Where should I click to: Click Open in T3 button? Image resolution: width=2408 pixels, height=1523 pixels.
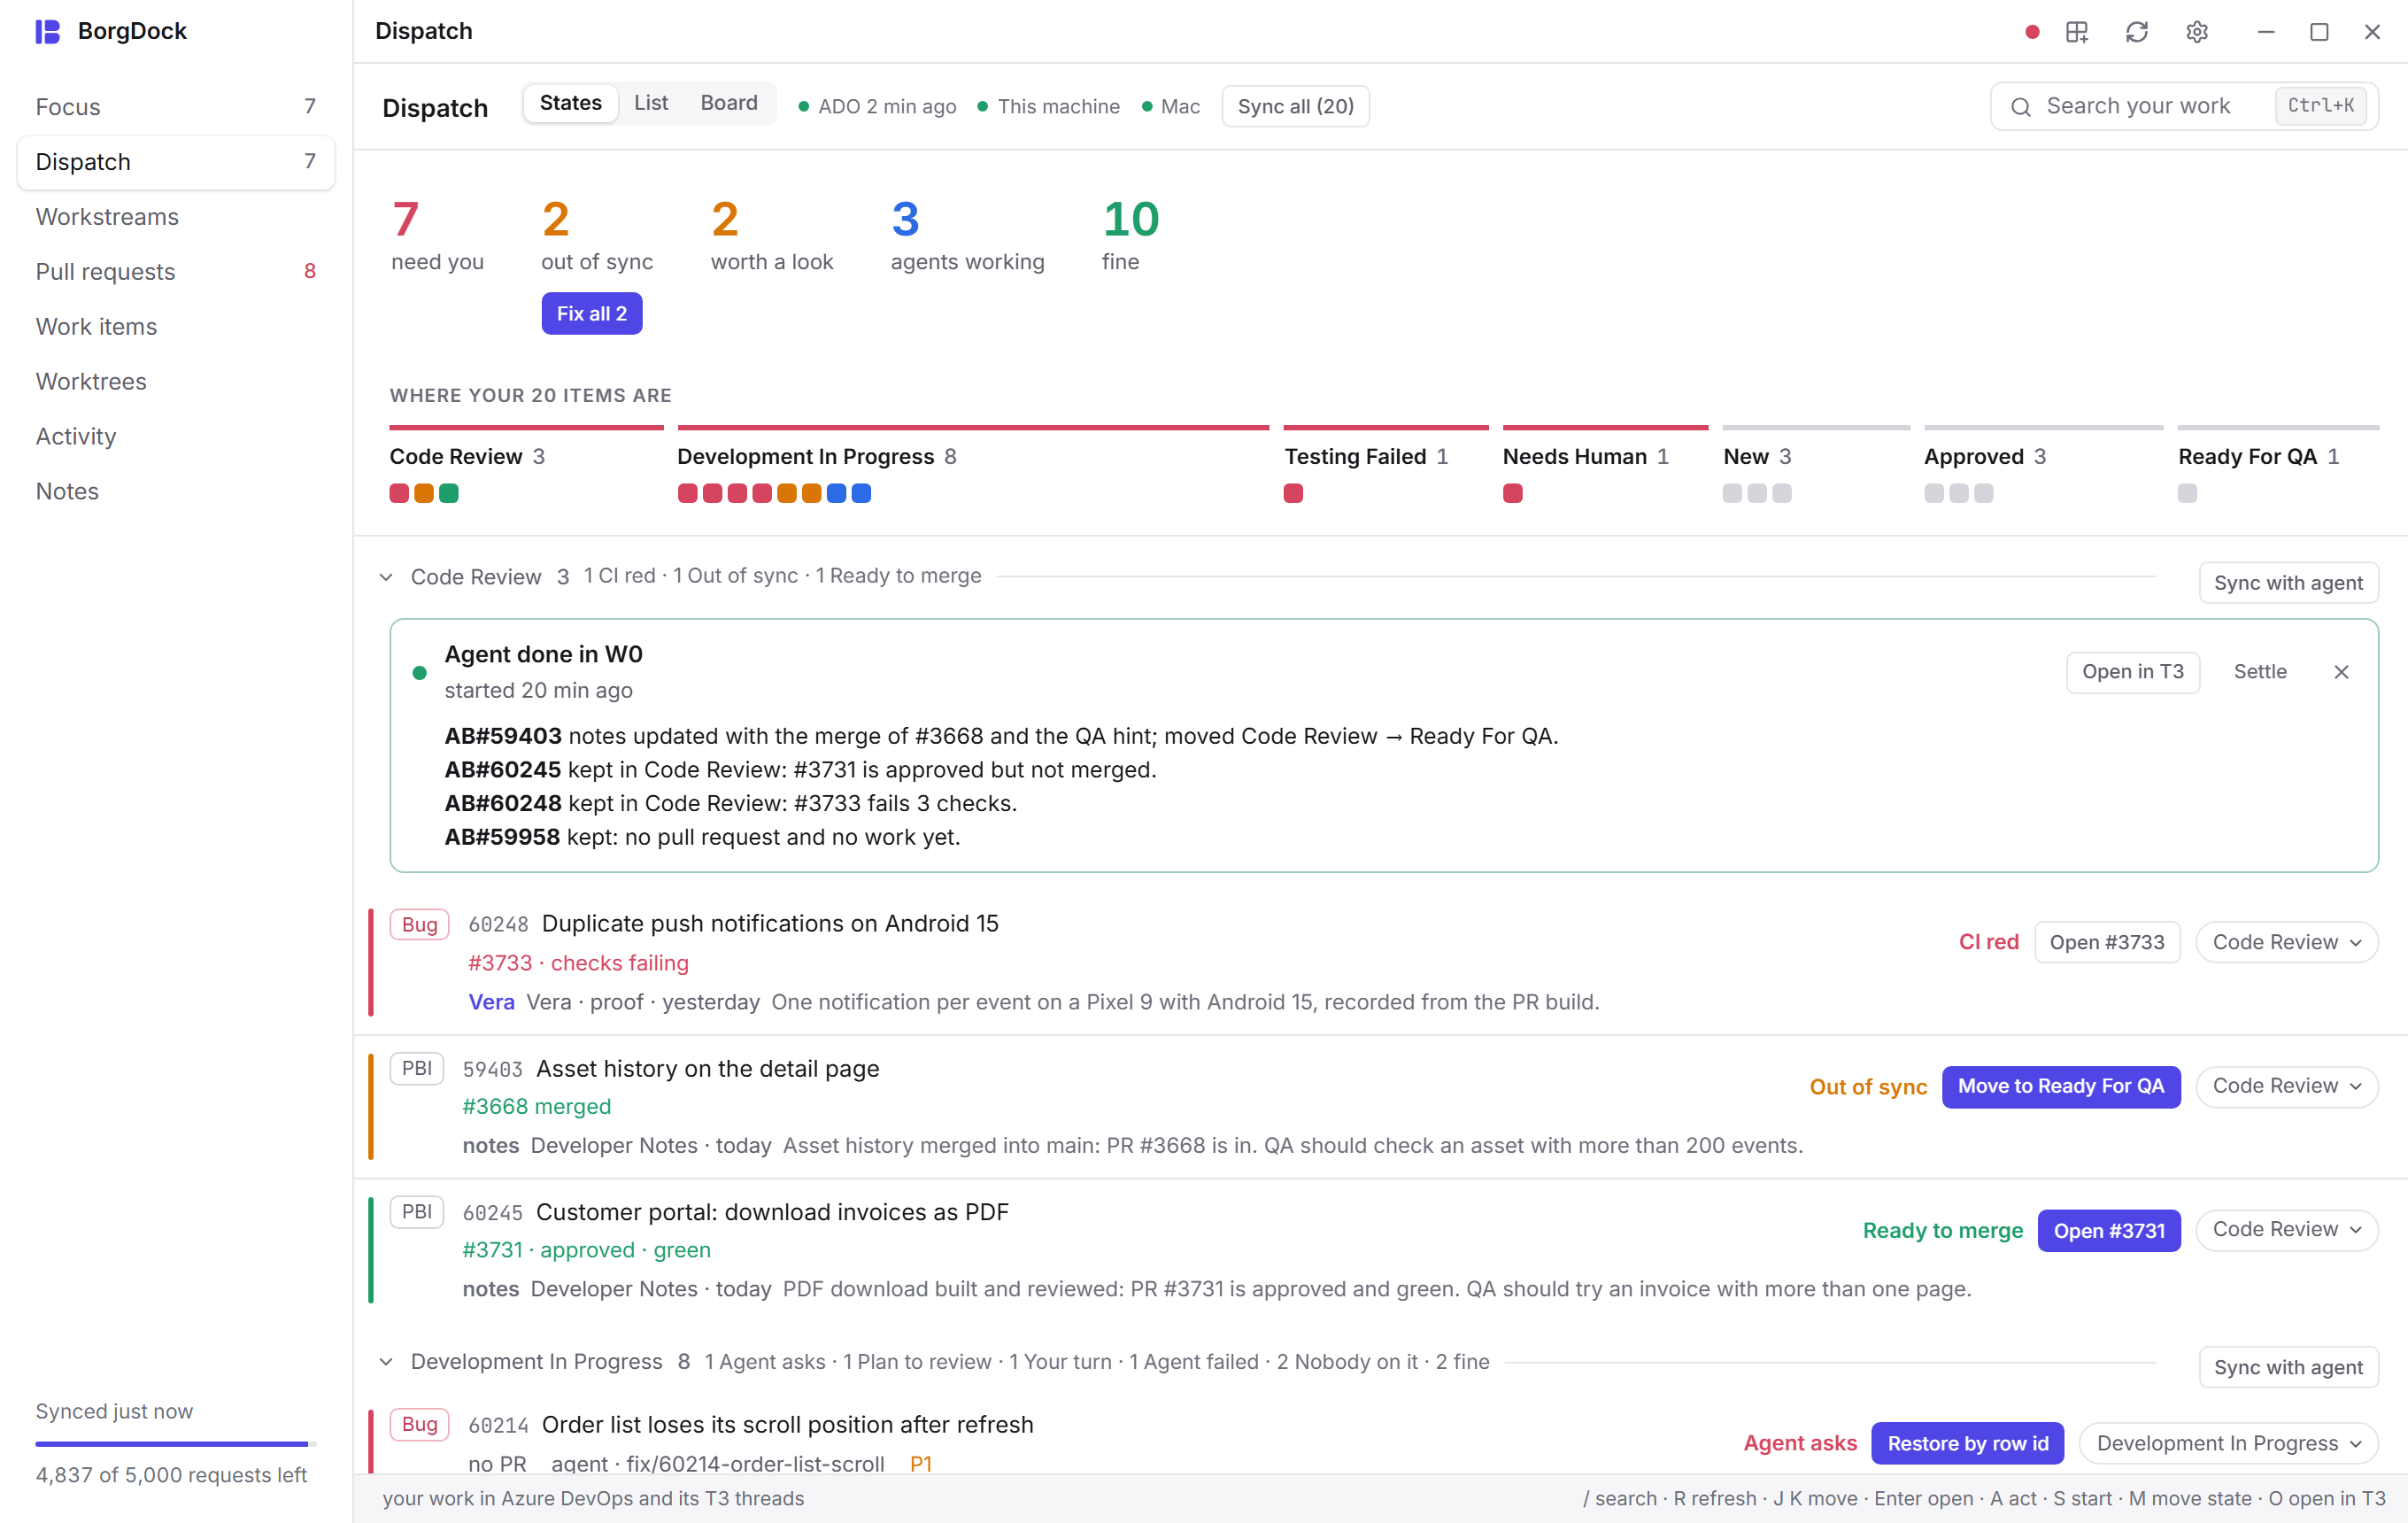coord(2133,672)
